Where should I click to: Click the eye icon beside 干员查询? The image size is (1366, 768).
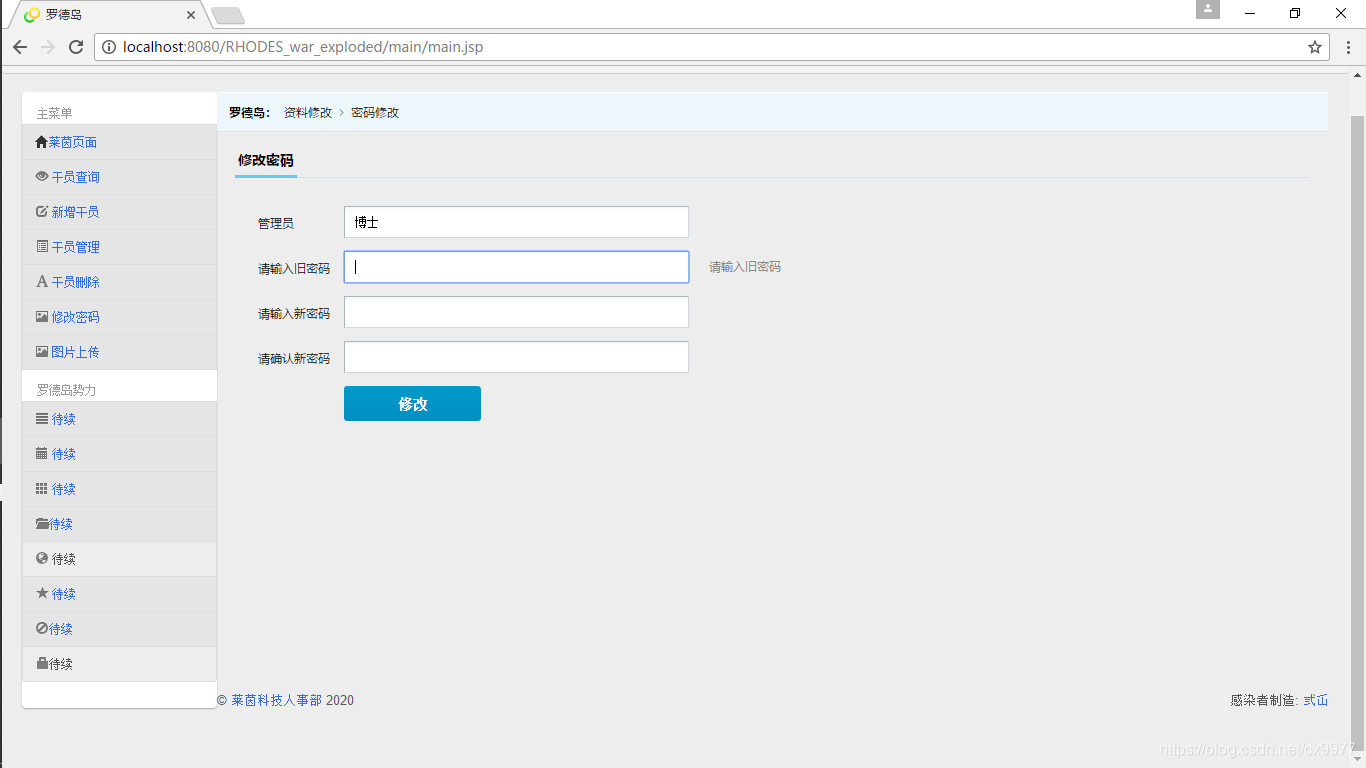point(42,177)
